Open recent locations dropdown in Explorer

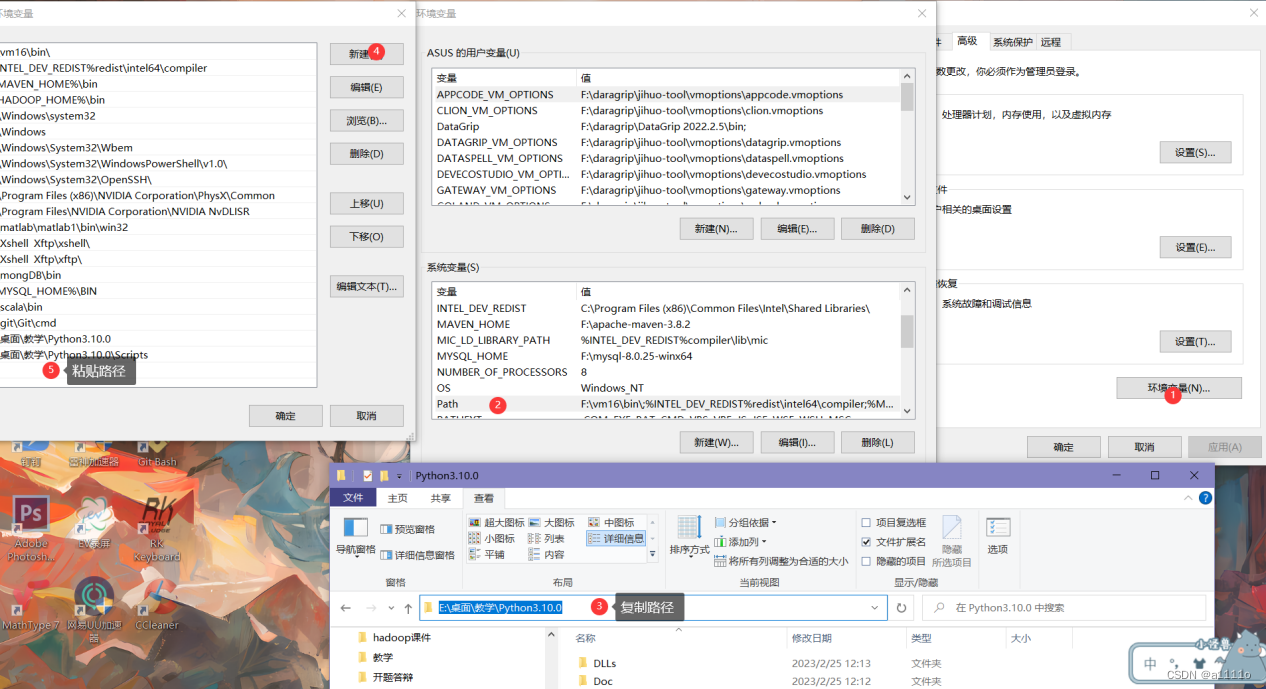(x=390, y=608)
